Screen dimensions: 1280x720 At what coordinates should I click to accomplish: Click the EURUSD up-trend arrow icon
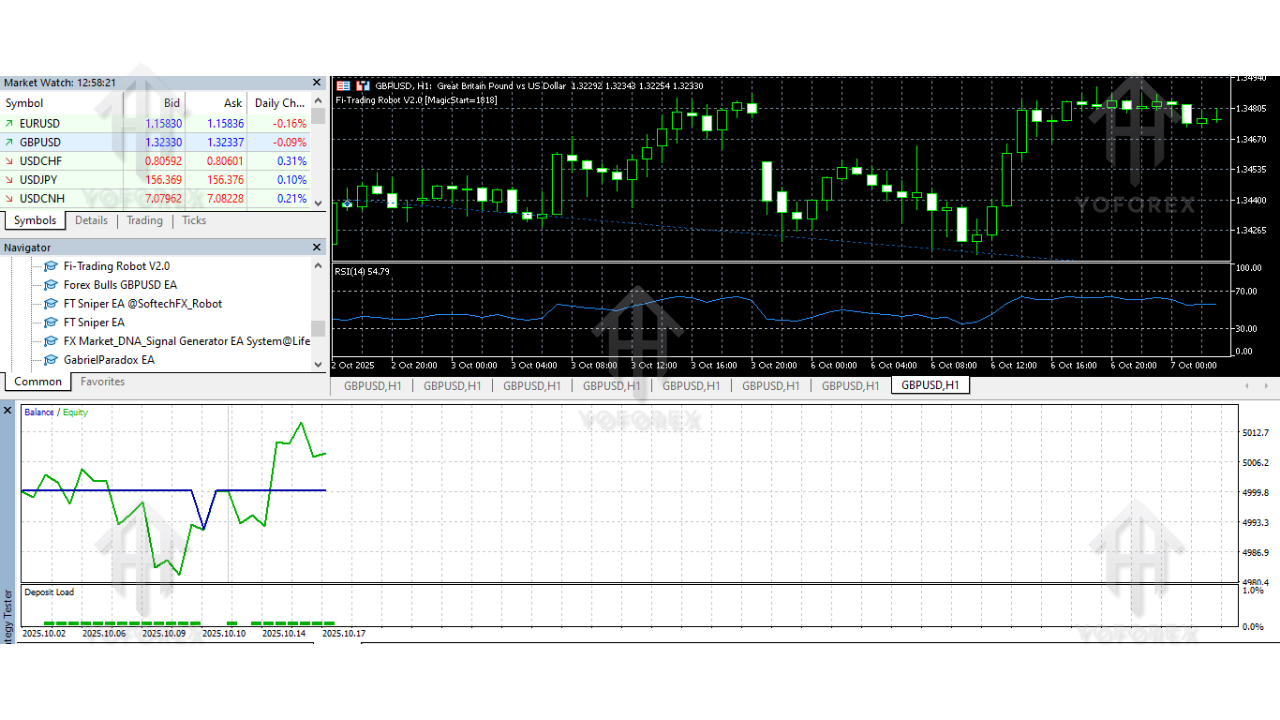pyautogui.click(x=10, y=123)
